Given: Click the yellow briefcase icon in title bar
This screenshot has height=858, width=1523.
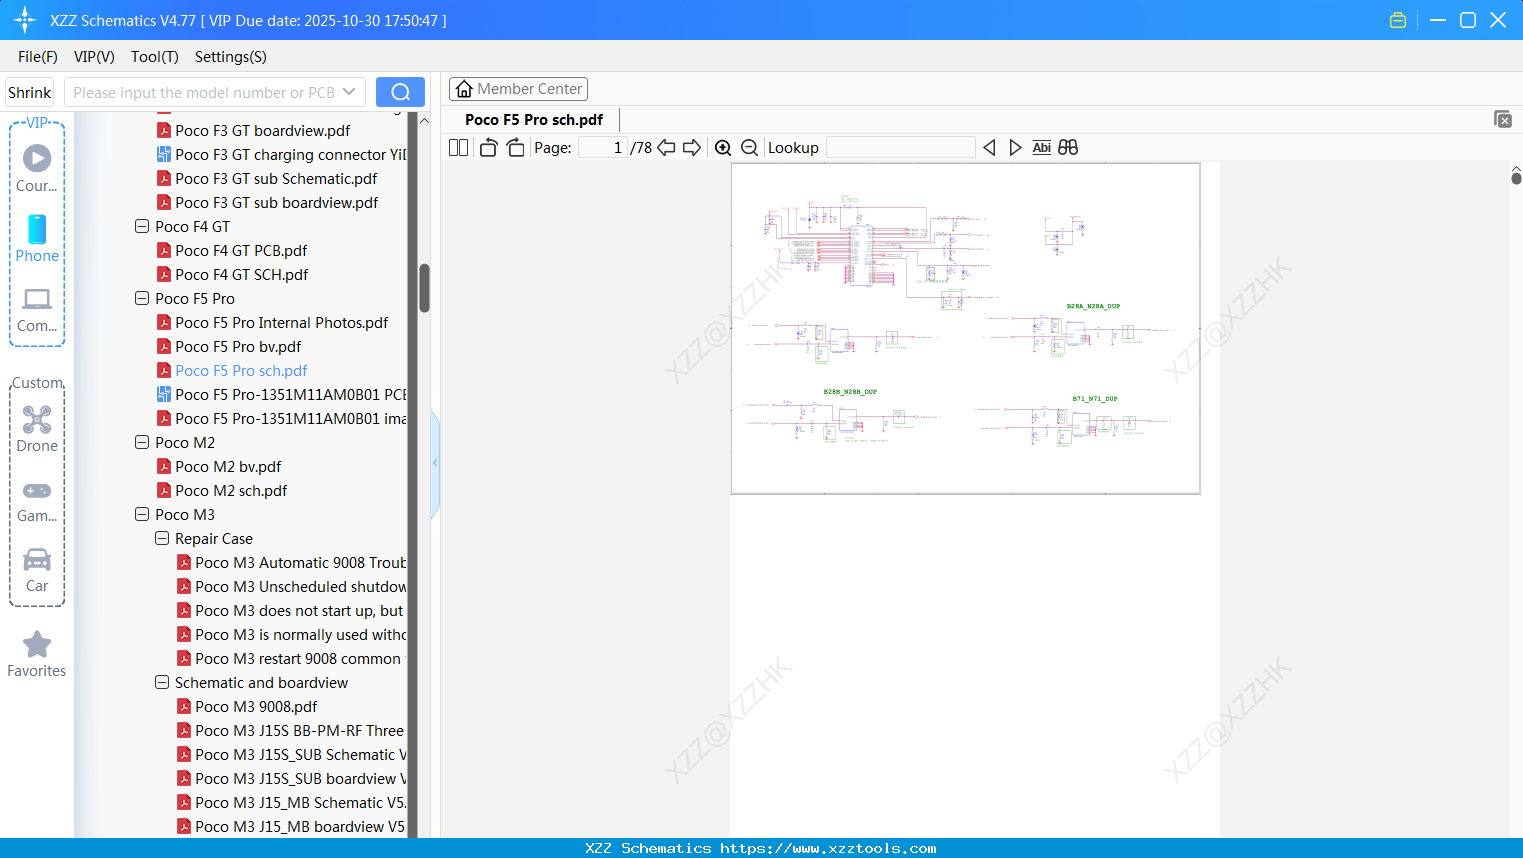Looking at the screenshot, I should point(1398,20).
